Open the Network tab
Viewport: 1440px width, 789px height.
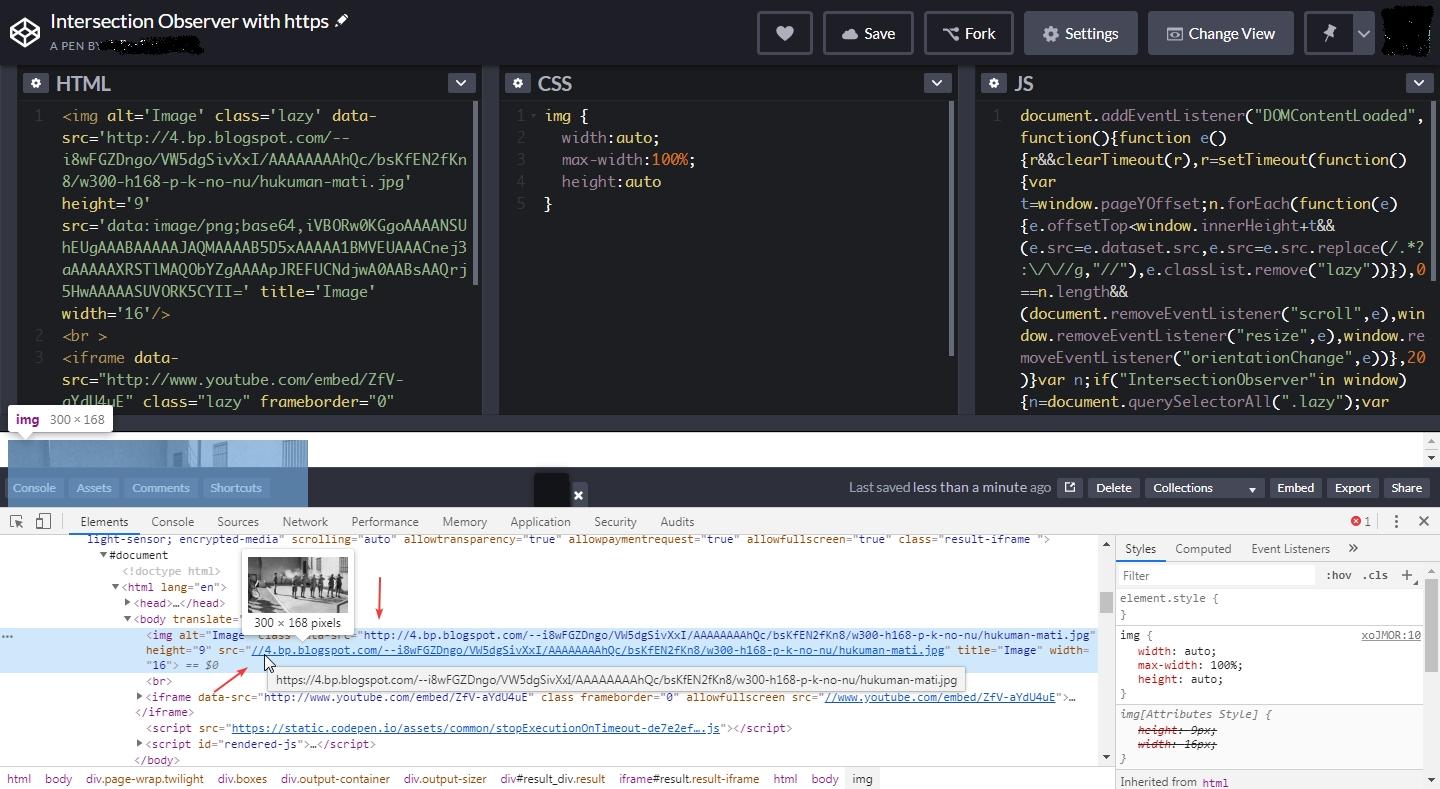click(x=305, y=522)
